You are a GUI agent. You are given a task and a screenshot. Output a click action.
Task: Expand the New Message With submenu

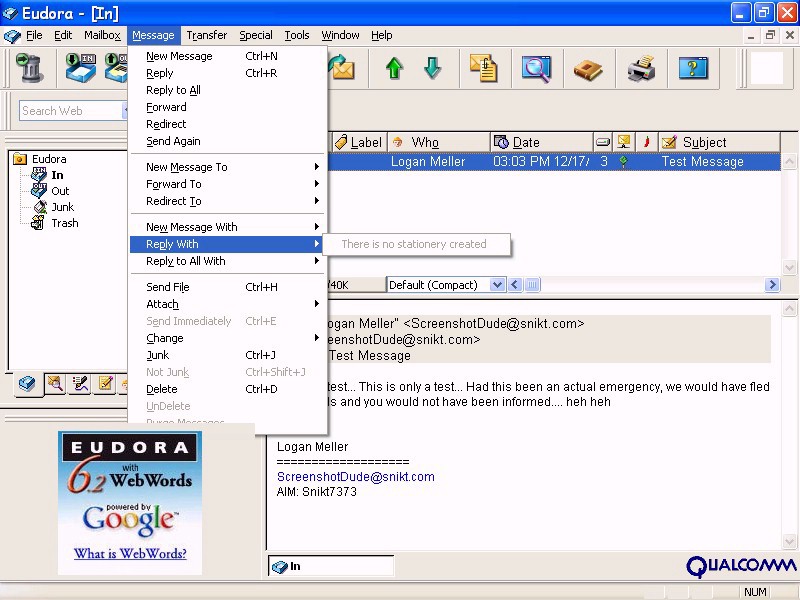[228, 227]
